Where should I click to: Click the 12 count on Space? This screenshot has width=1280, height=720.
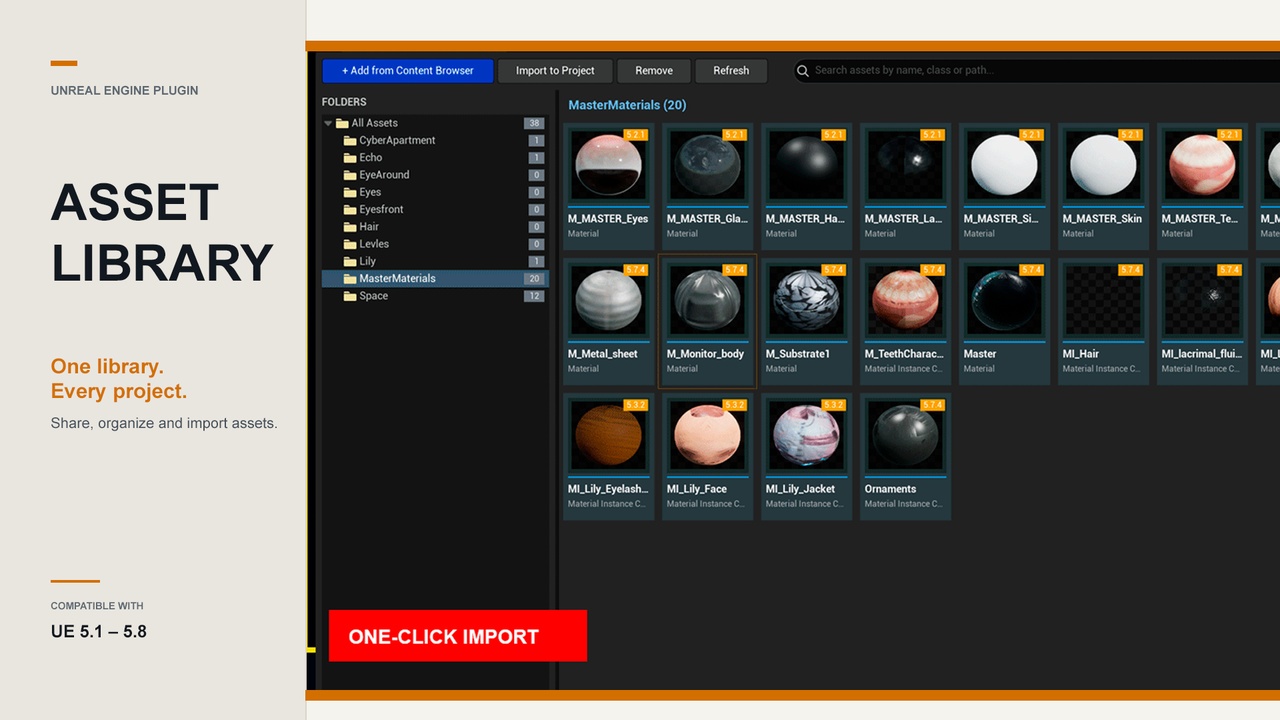tap(534, 296)
